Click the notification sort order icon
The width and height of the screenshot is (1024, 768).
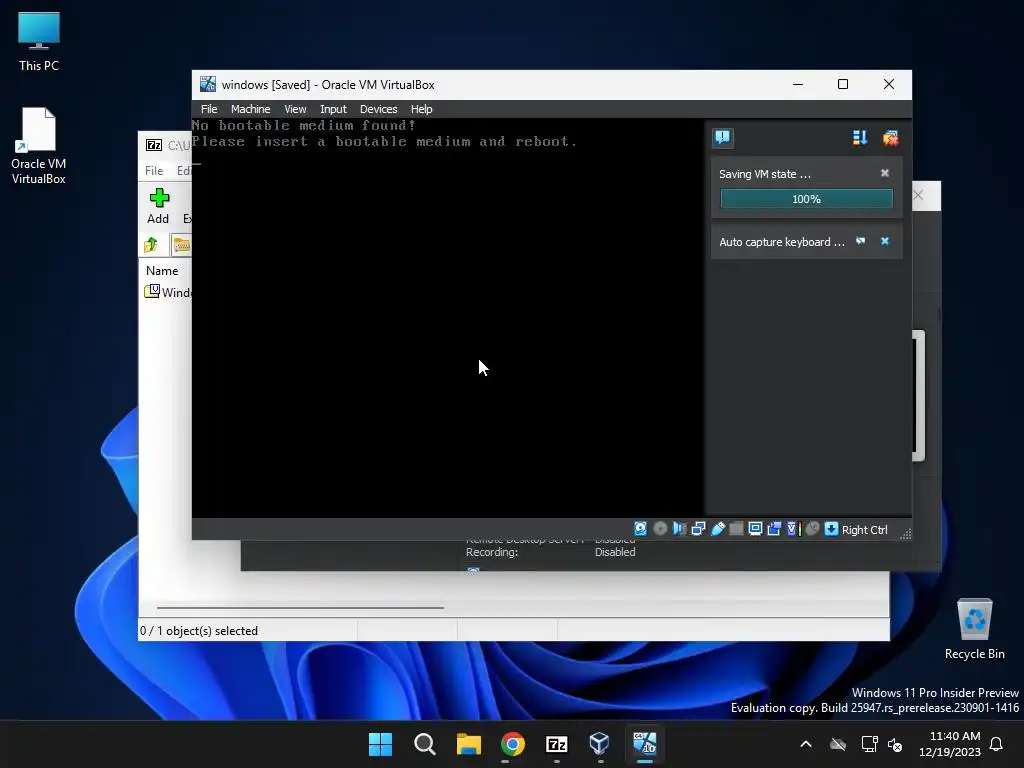tap(859, 138)
